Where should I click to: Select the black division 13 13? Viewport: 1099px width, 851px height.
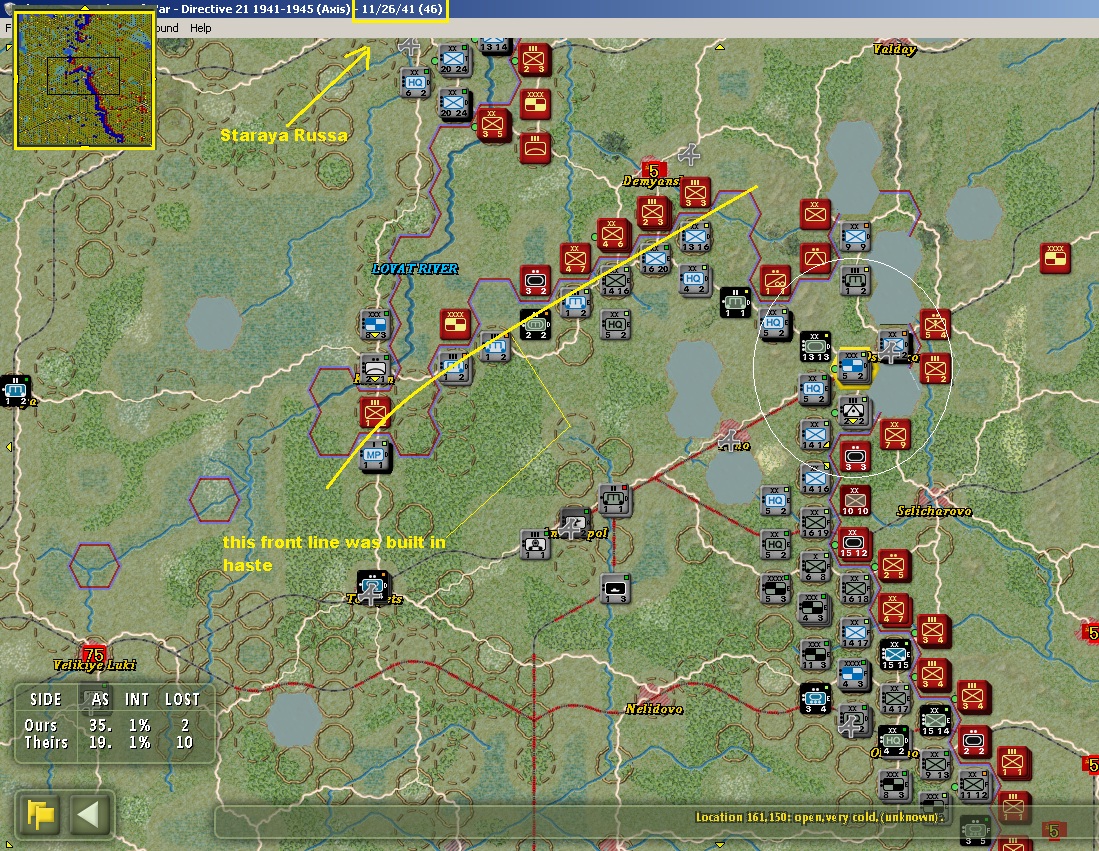815,348
